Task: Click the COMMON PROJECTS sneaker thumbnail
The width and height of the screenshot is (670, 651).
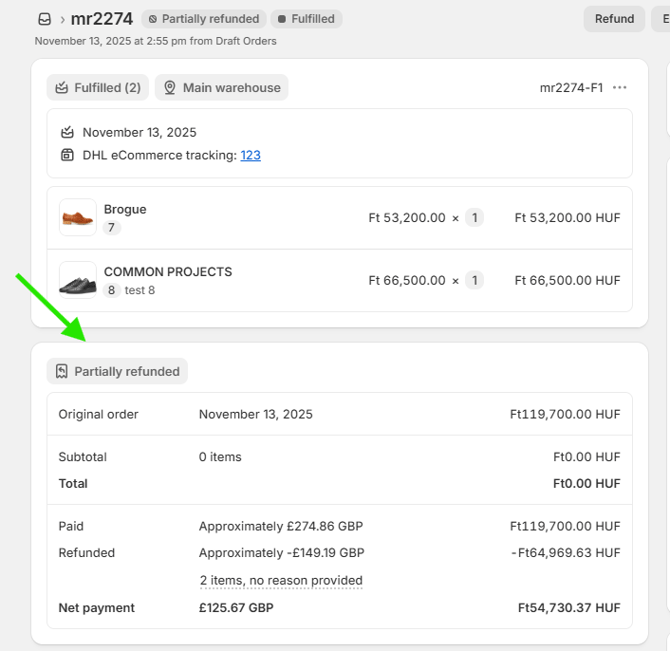Action: (78, 281)
